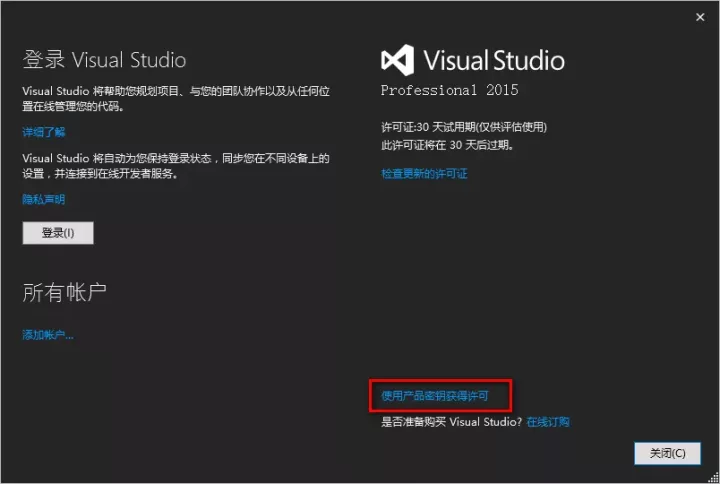Click the 登录 Visual Studio heading
This screenshot has width=720, height=484.
pos(104,60)
